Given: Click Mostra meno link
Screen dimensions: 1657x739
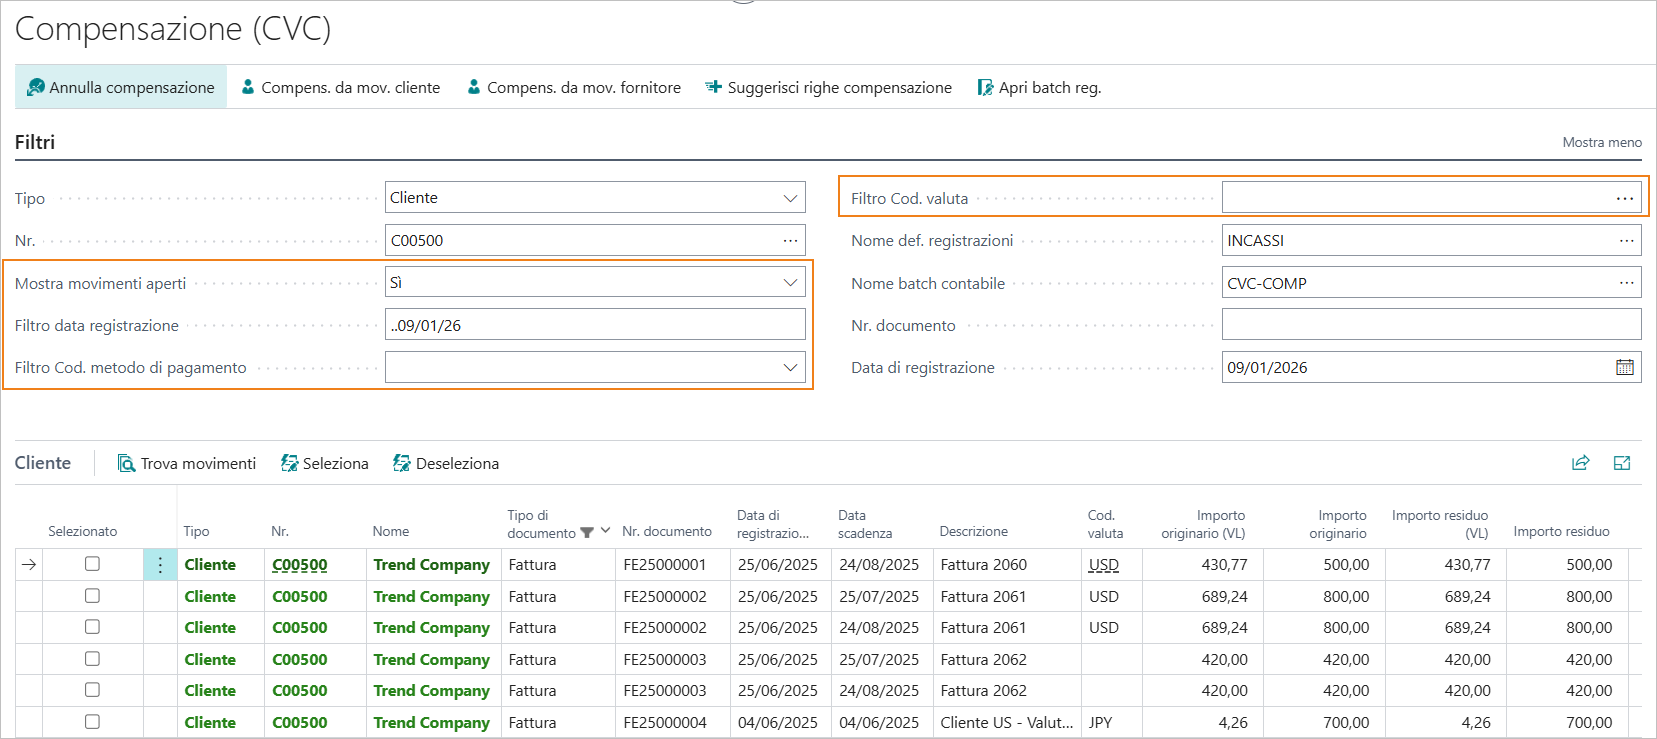Looking at the screenshot, I should point(1601,143).
